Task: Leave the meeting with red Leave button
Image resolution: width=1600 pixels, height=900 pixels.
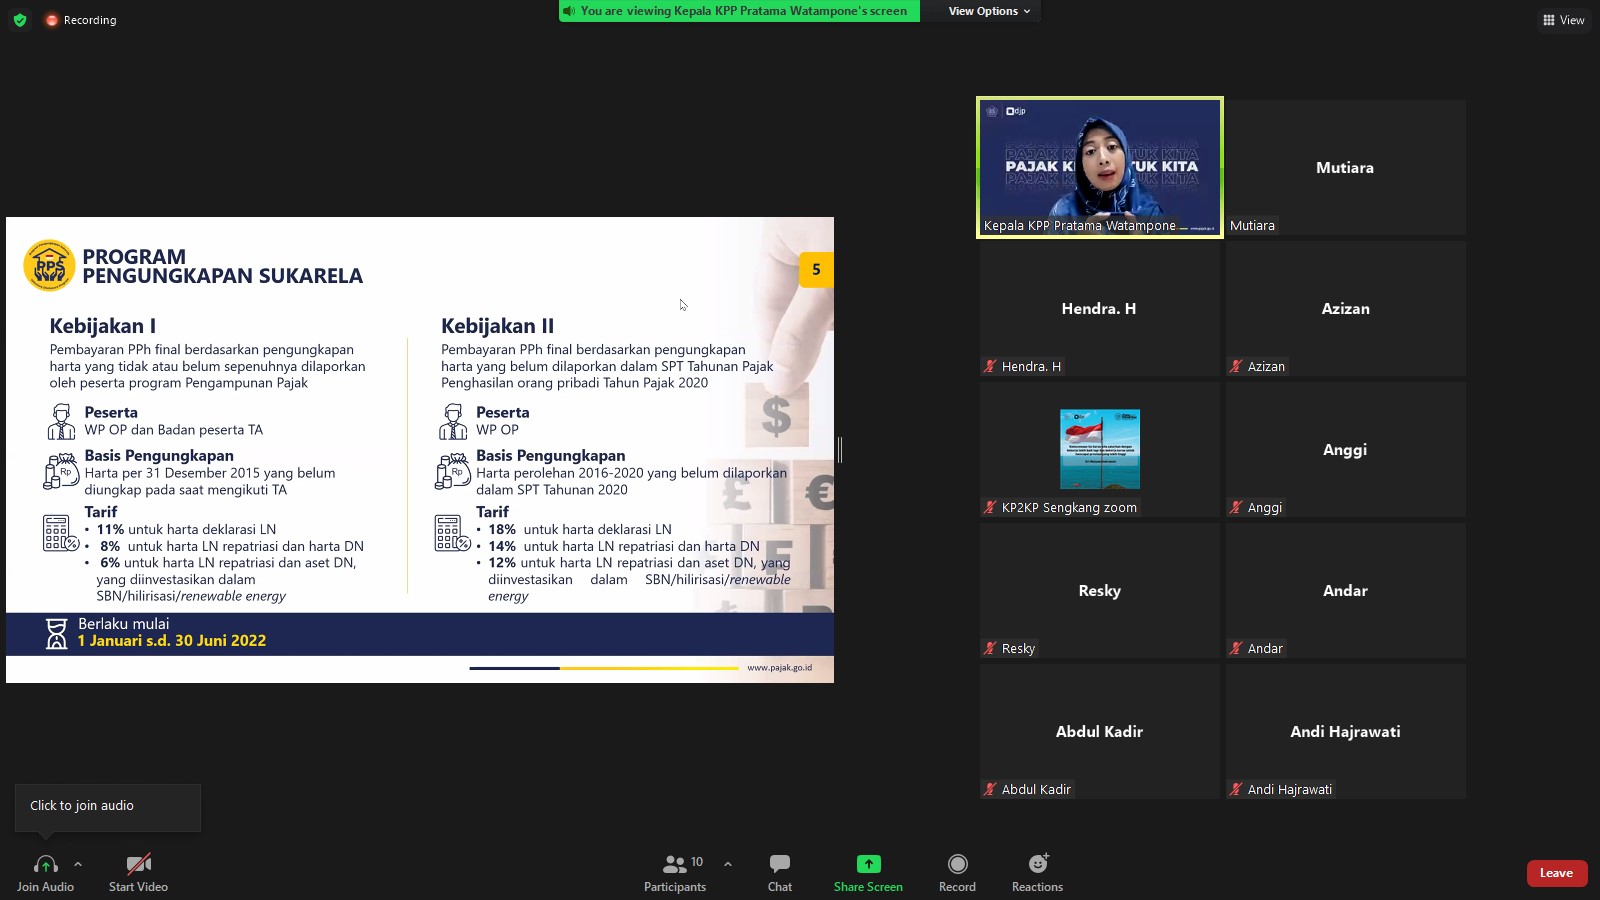Action: coord(1556,873)
